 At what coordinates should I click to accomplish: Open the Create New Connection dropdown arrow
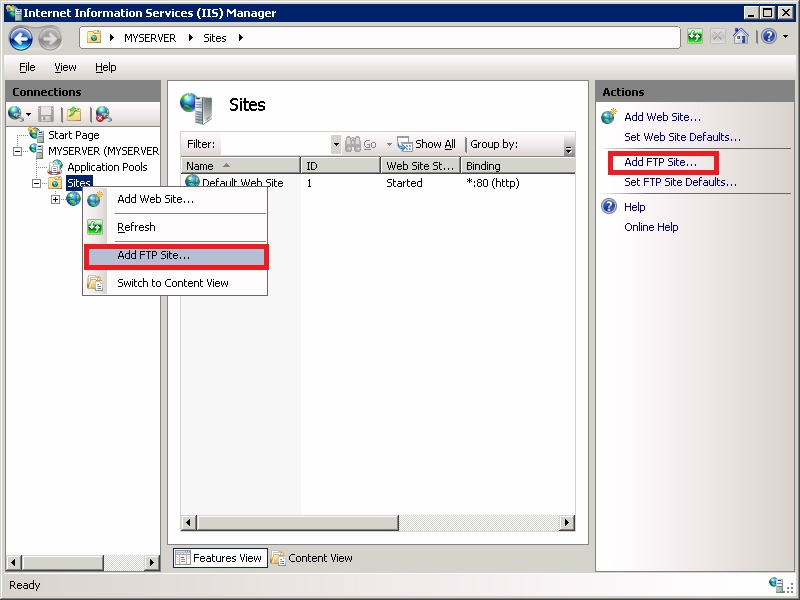(x=29, y=115)
